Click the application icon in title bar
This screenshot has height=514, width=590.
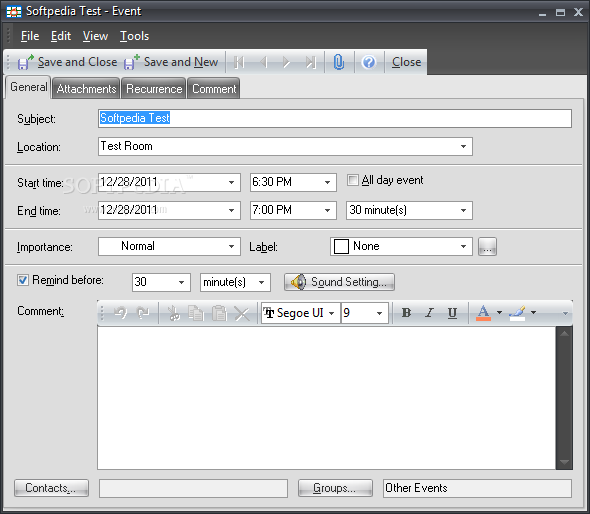pyautogui.click(x=14, y=12)
